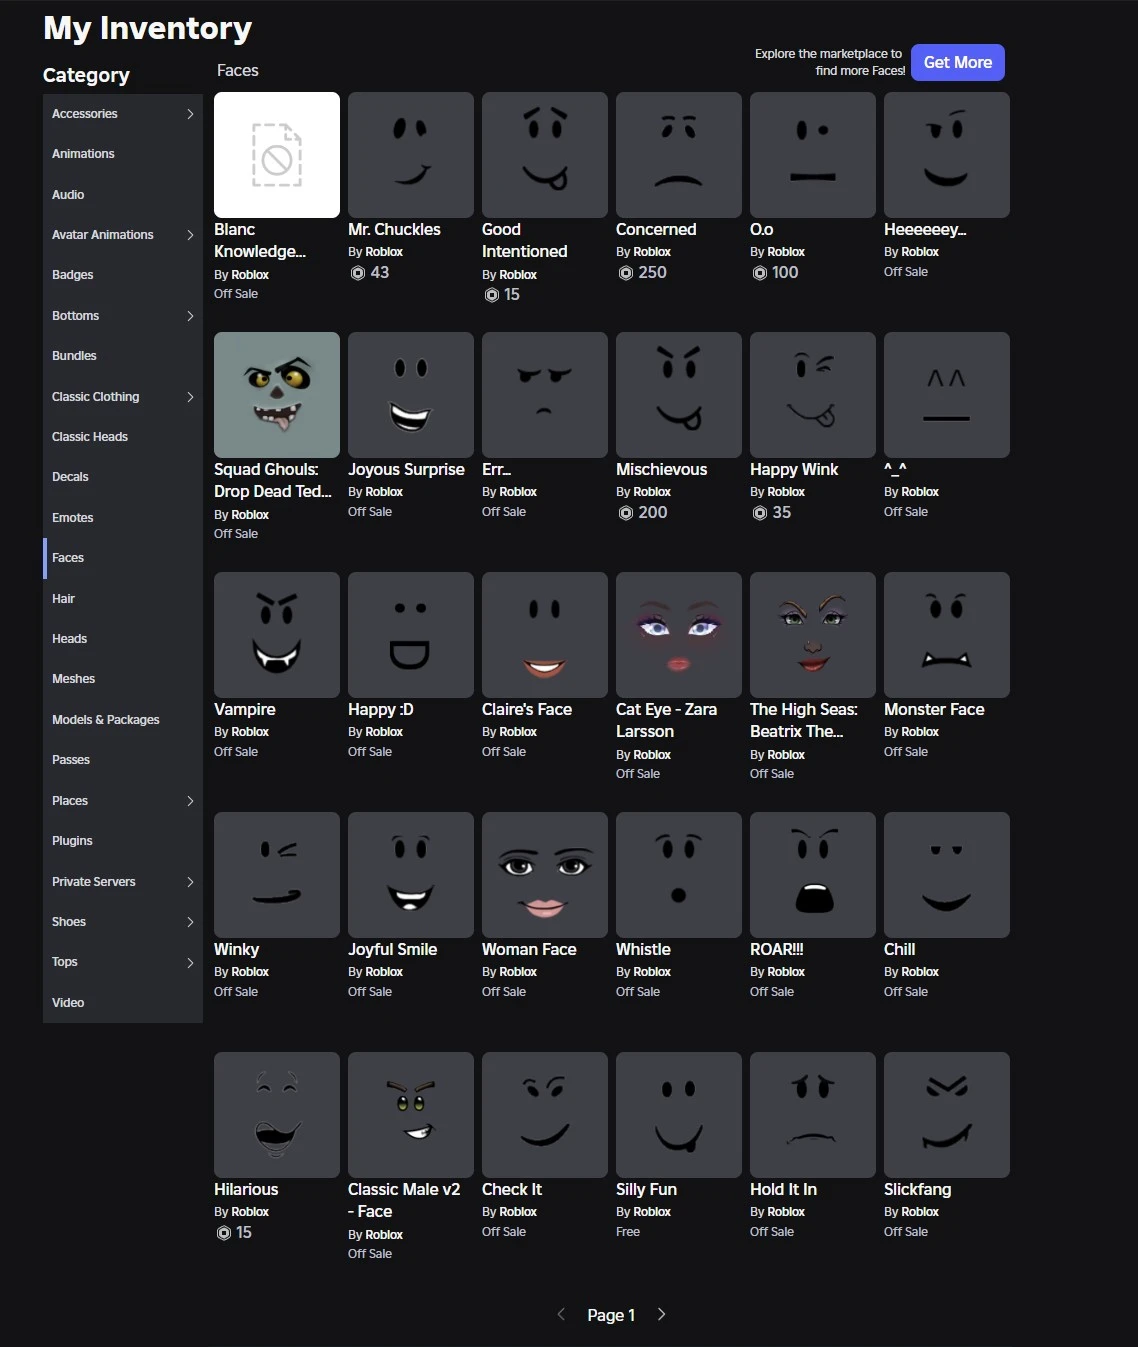1138x1347 pixels.
Task: Open the Err... face thumbnail
Action: [x=545, y=395]
